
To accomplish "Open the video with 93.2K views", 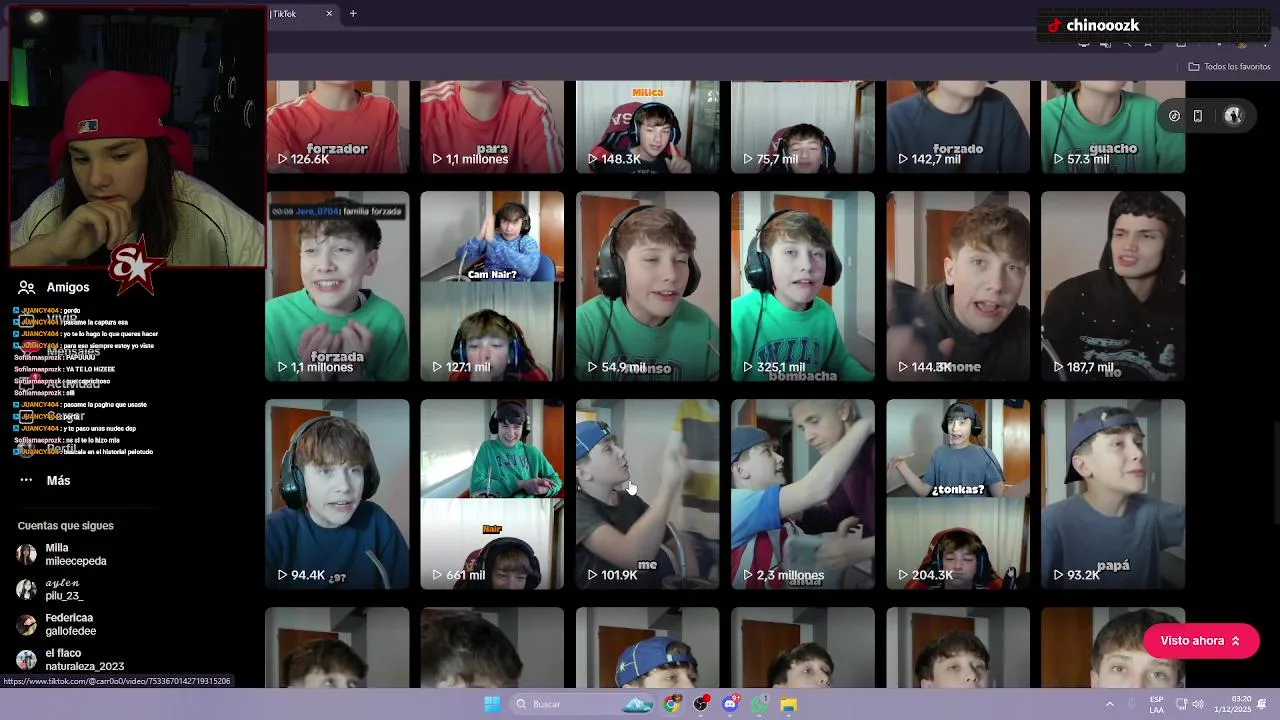I will (x=1113, y=494).
